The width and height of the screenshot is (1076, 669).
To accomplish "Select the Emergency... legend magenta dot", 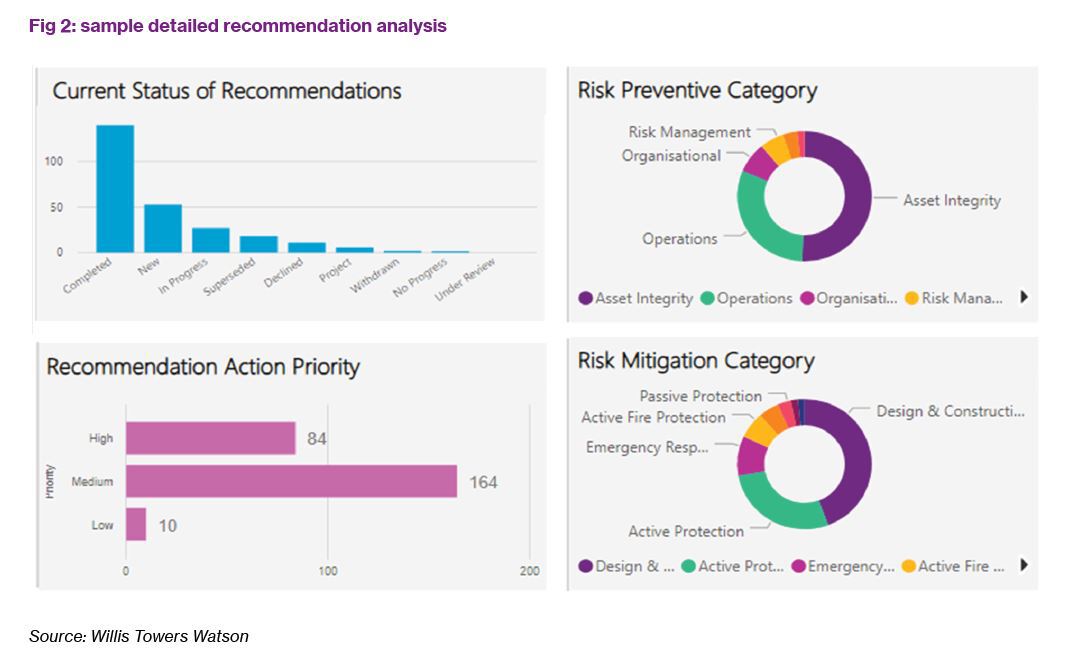I will (x=798, y=566).
